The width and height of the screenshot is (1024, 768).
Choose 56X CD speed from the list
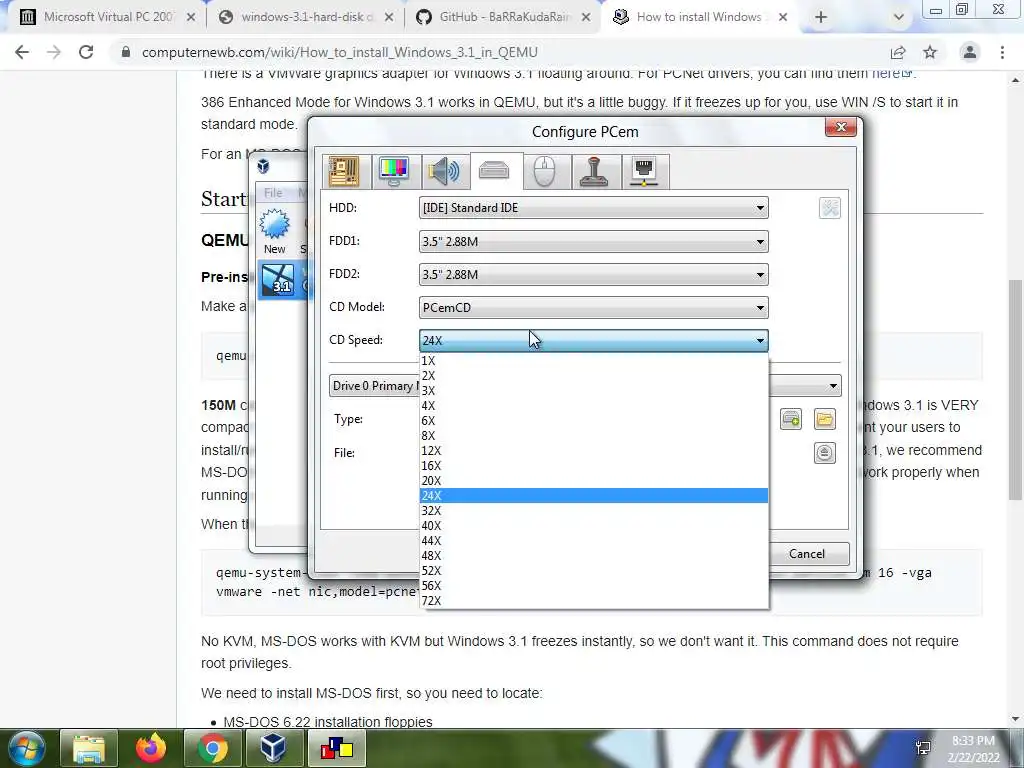point(593,586)
